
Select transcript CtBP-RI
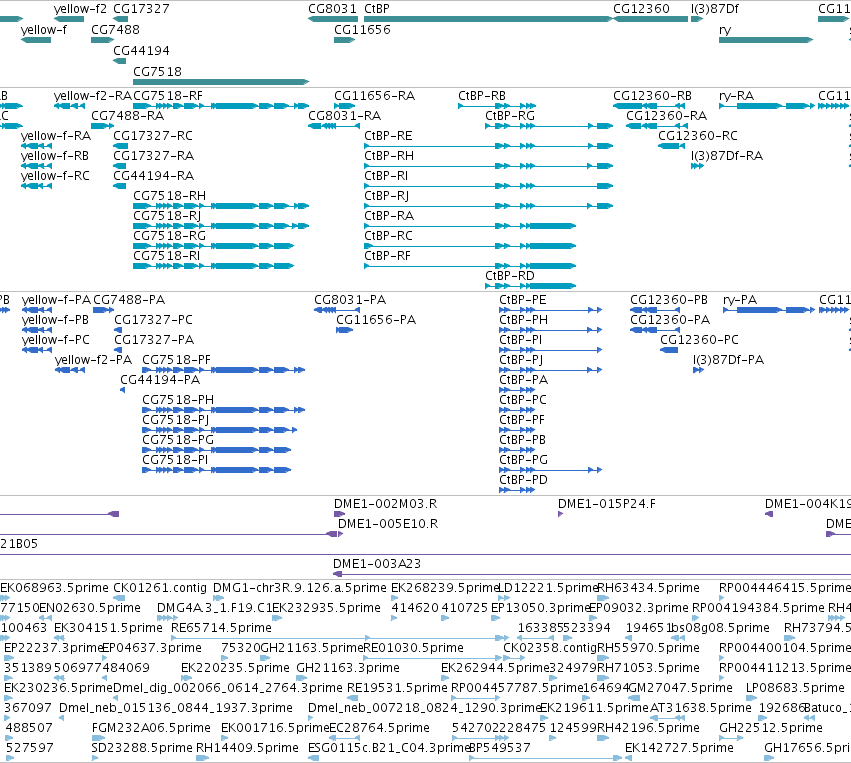tap(386, 176)
